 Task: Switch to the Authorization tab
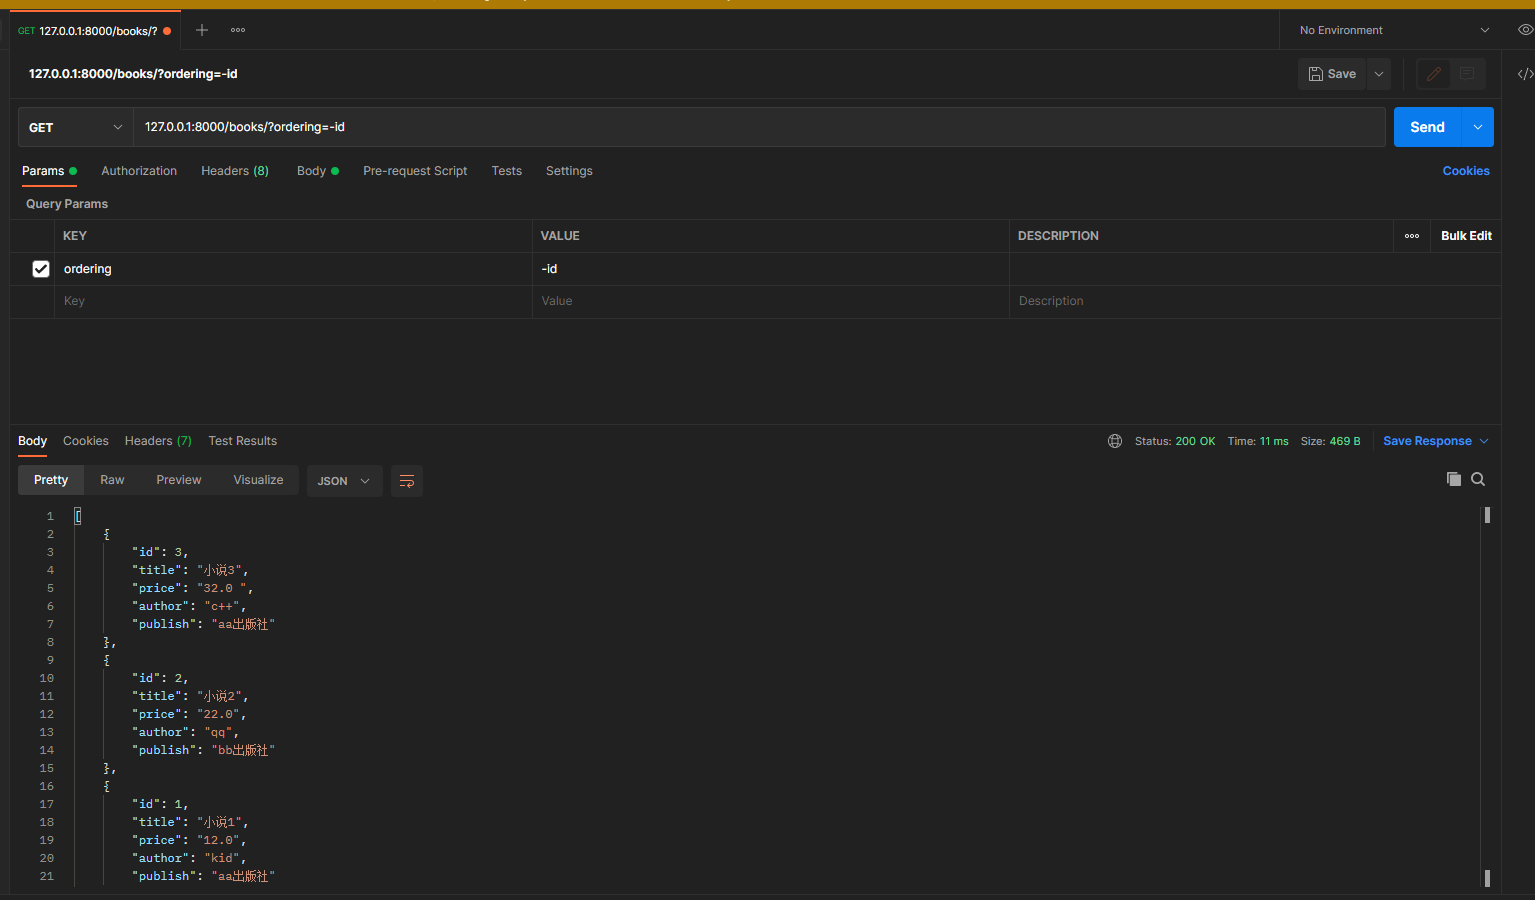(x=139, y=171)
